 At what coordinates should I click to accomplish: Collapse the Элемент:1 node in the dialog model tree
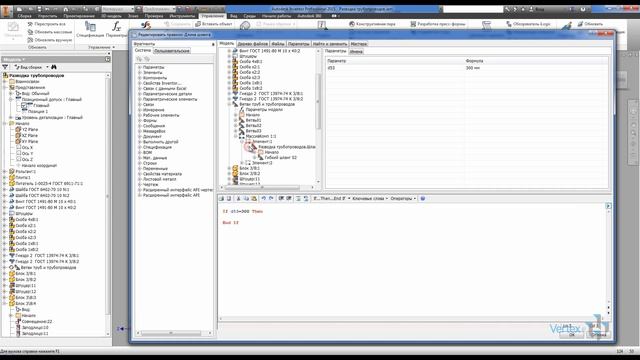coord(242,141)
